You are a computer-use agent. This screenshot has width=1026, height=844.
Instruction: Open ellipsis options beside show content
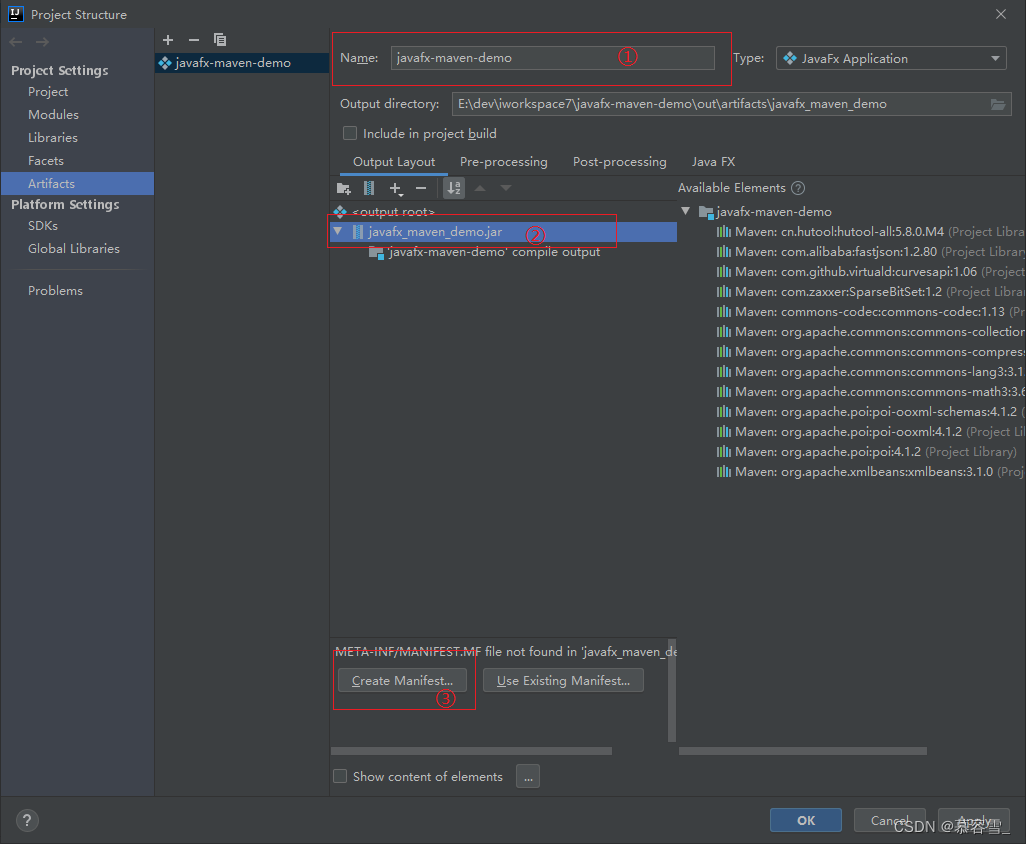(x=528, y=777)
